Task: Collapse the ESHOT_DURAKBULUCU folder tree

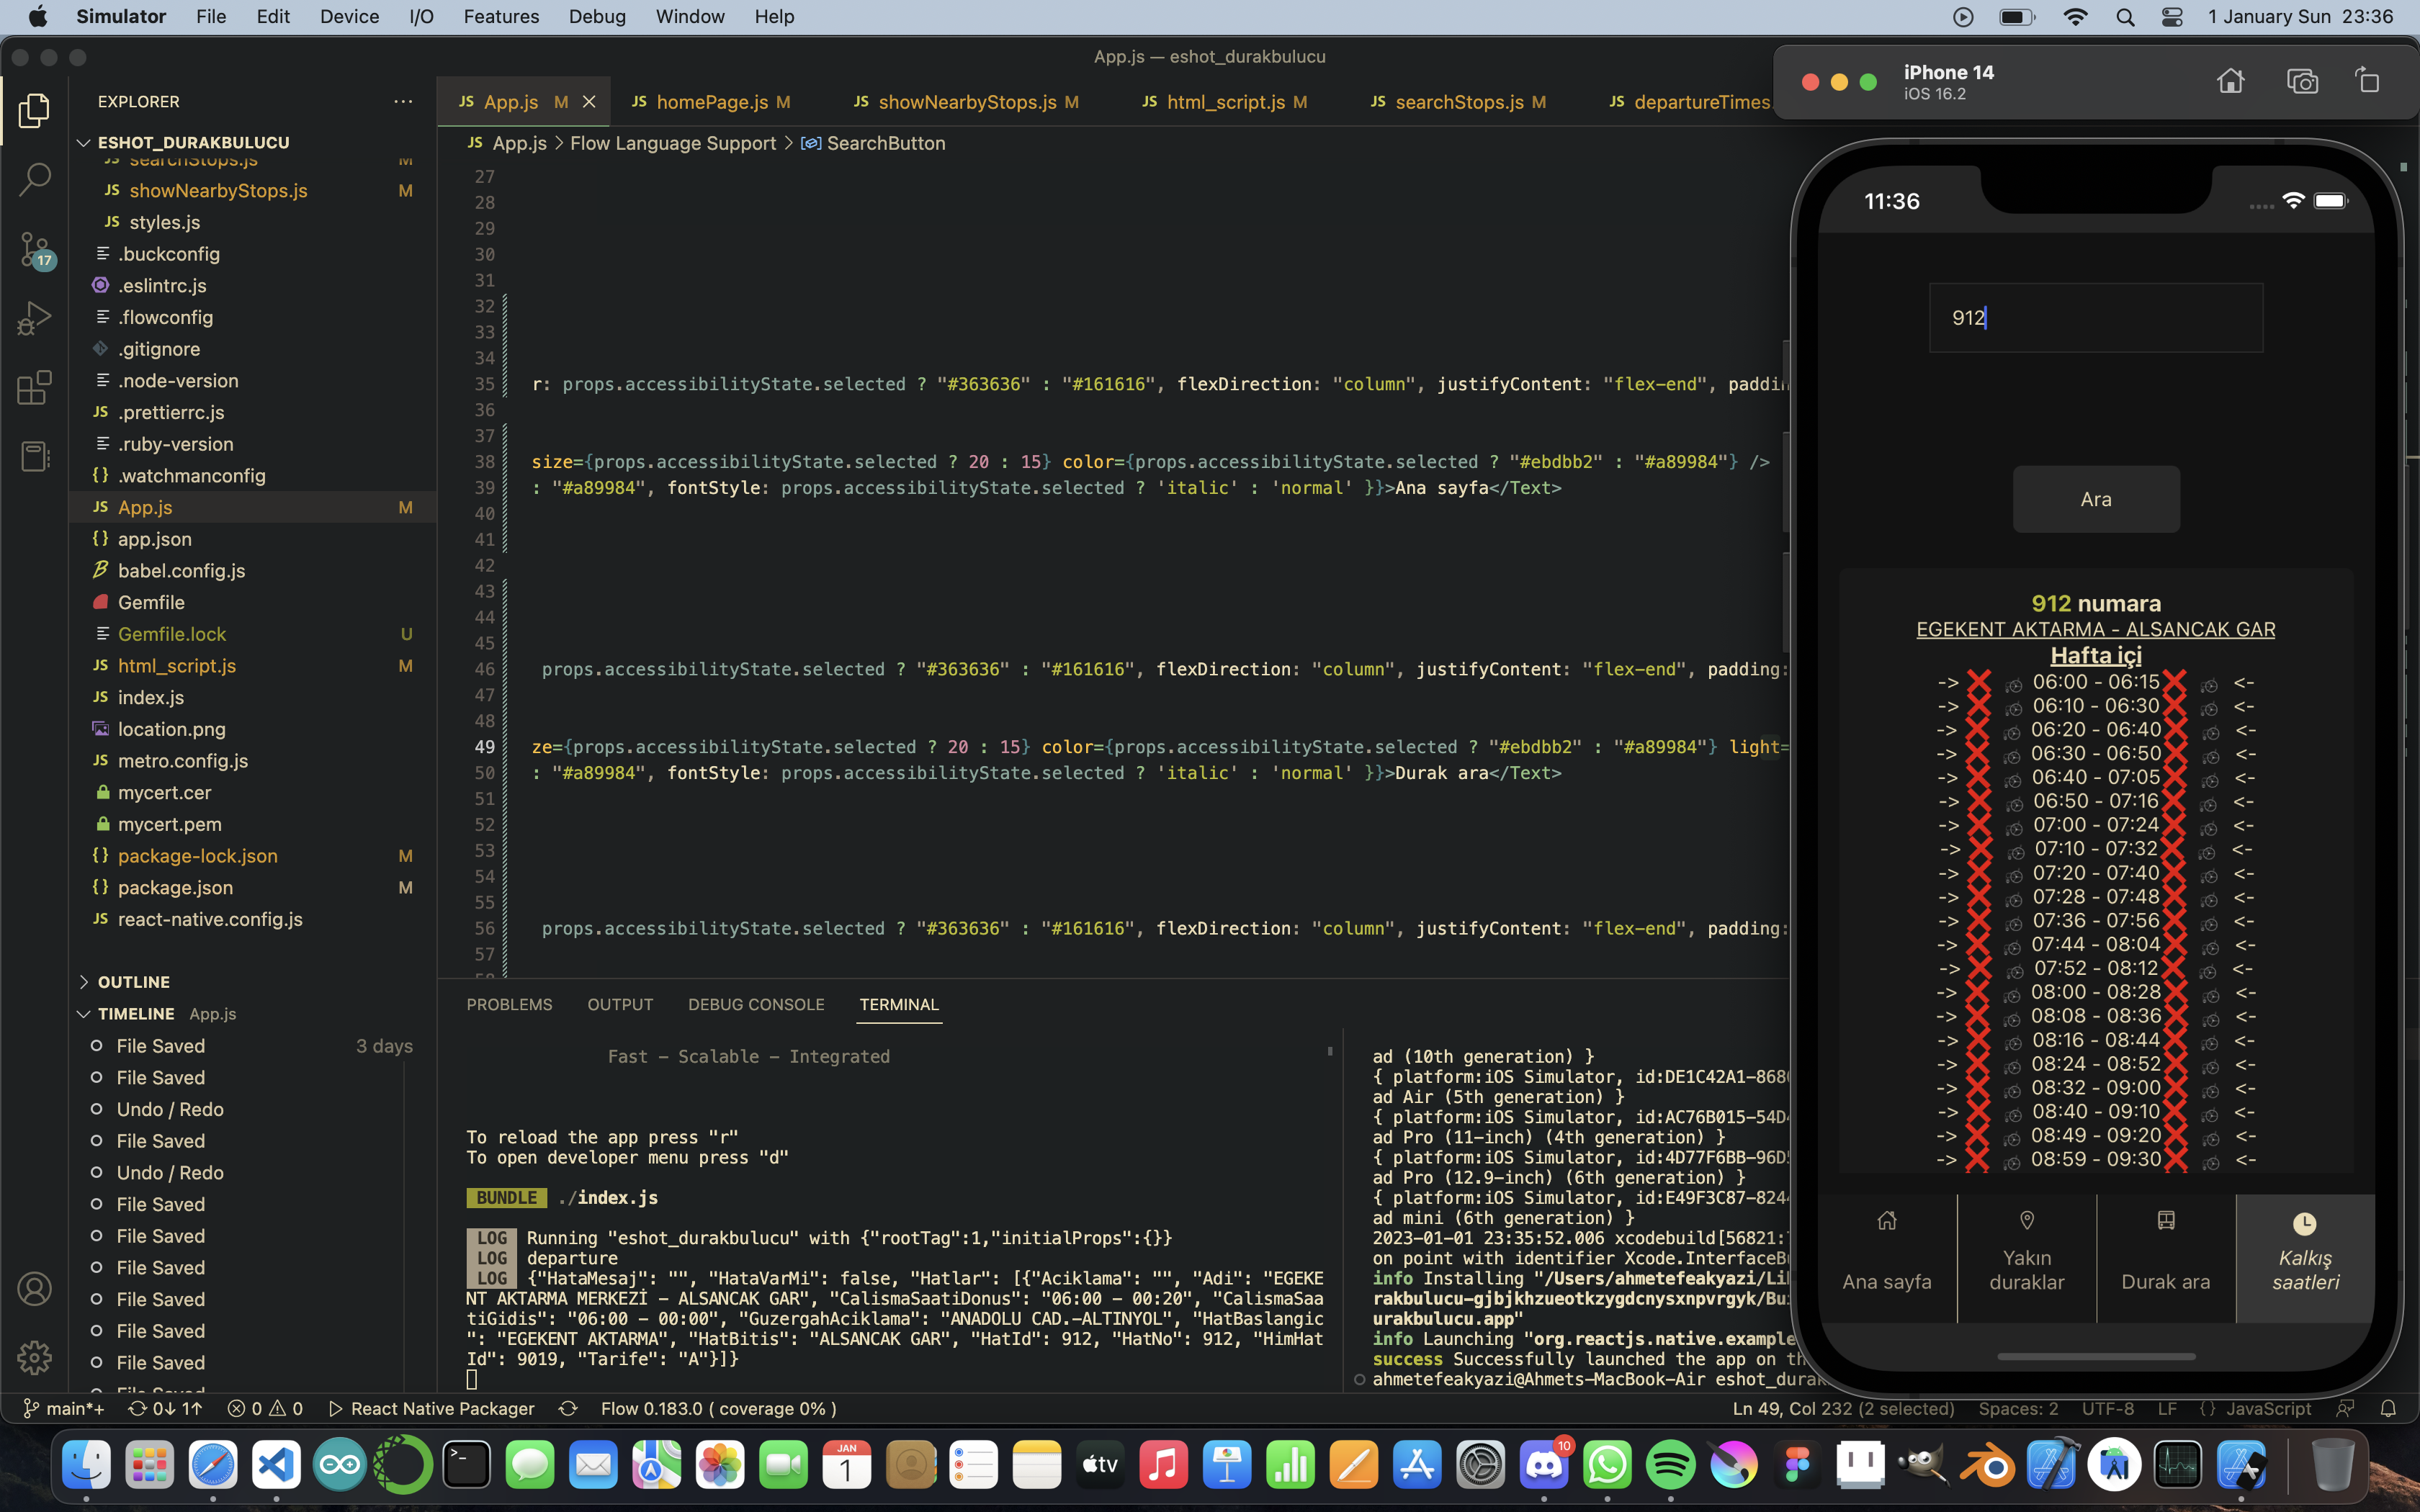Action: coord(192,142)
